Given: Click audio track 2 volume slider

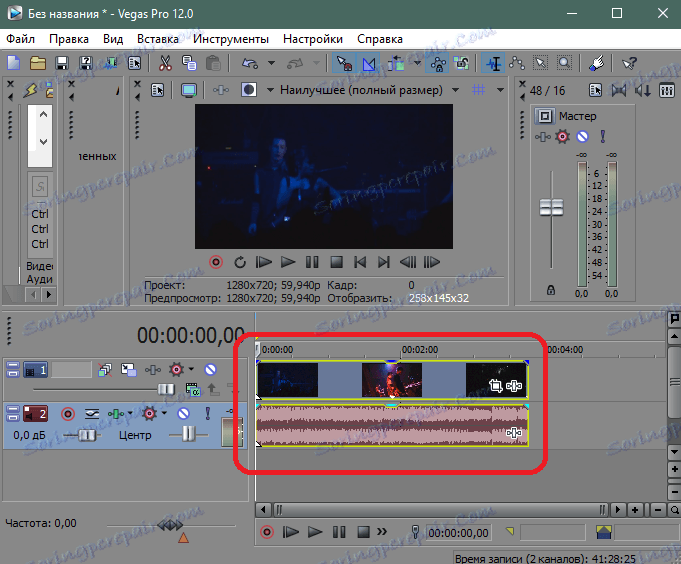Looking at the screenshot, I should click(88, 435).
